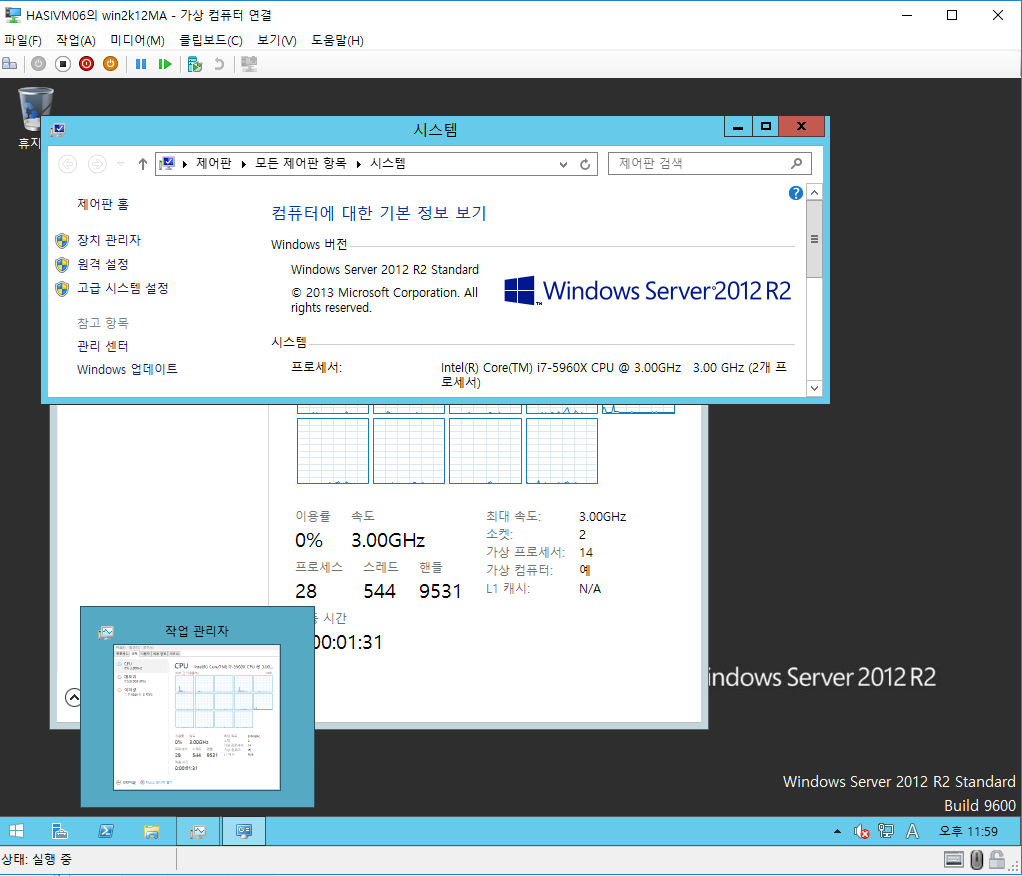Open the 파일(F) menu
Image resolution: width=1022 pixels, height=876 pixels.
coord(23,40)
